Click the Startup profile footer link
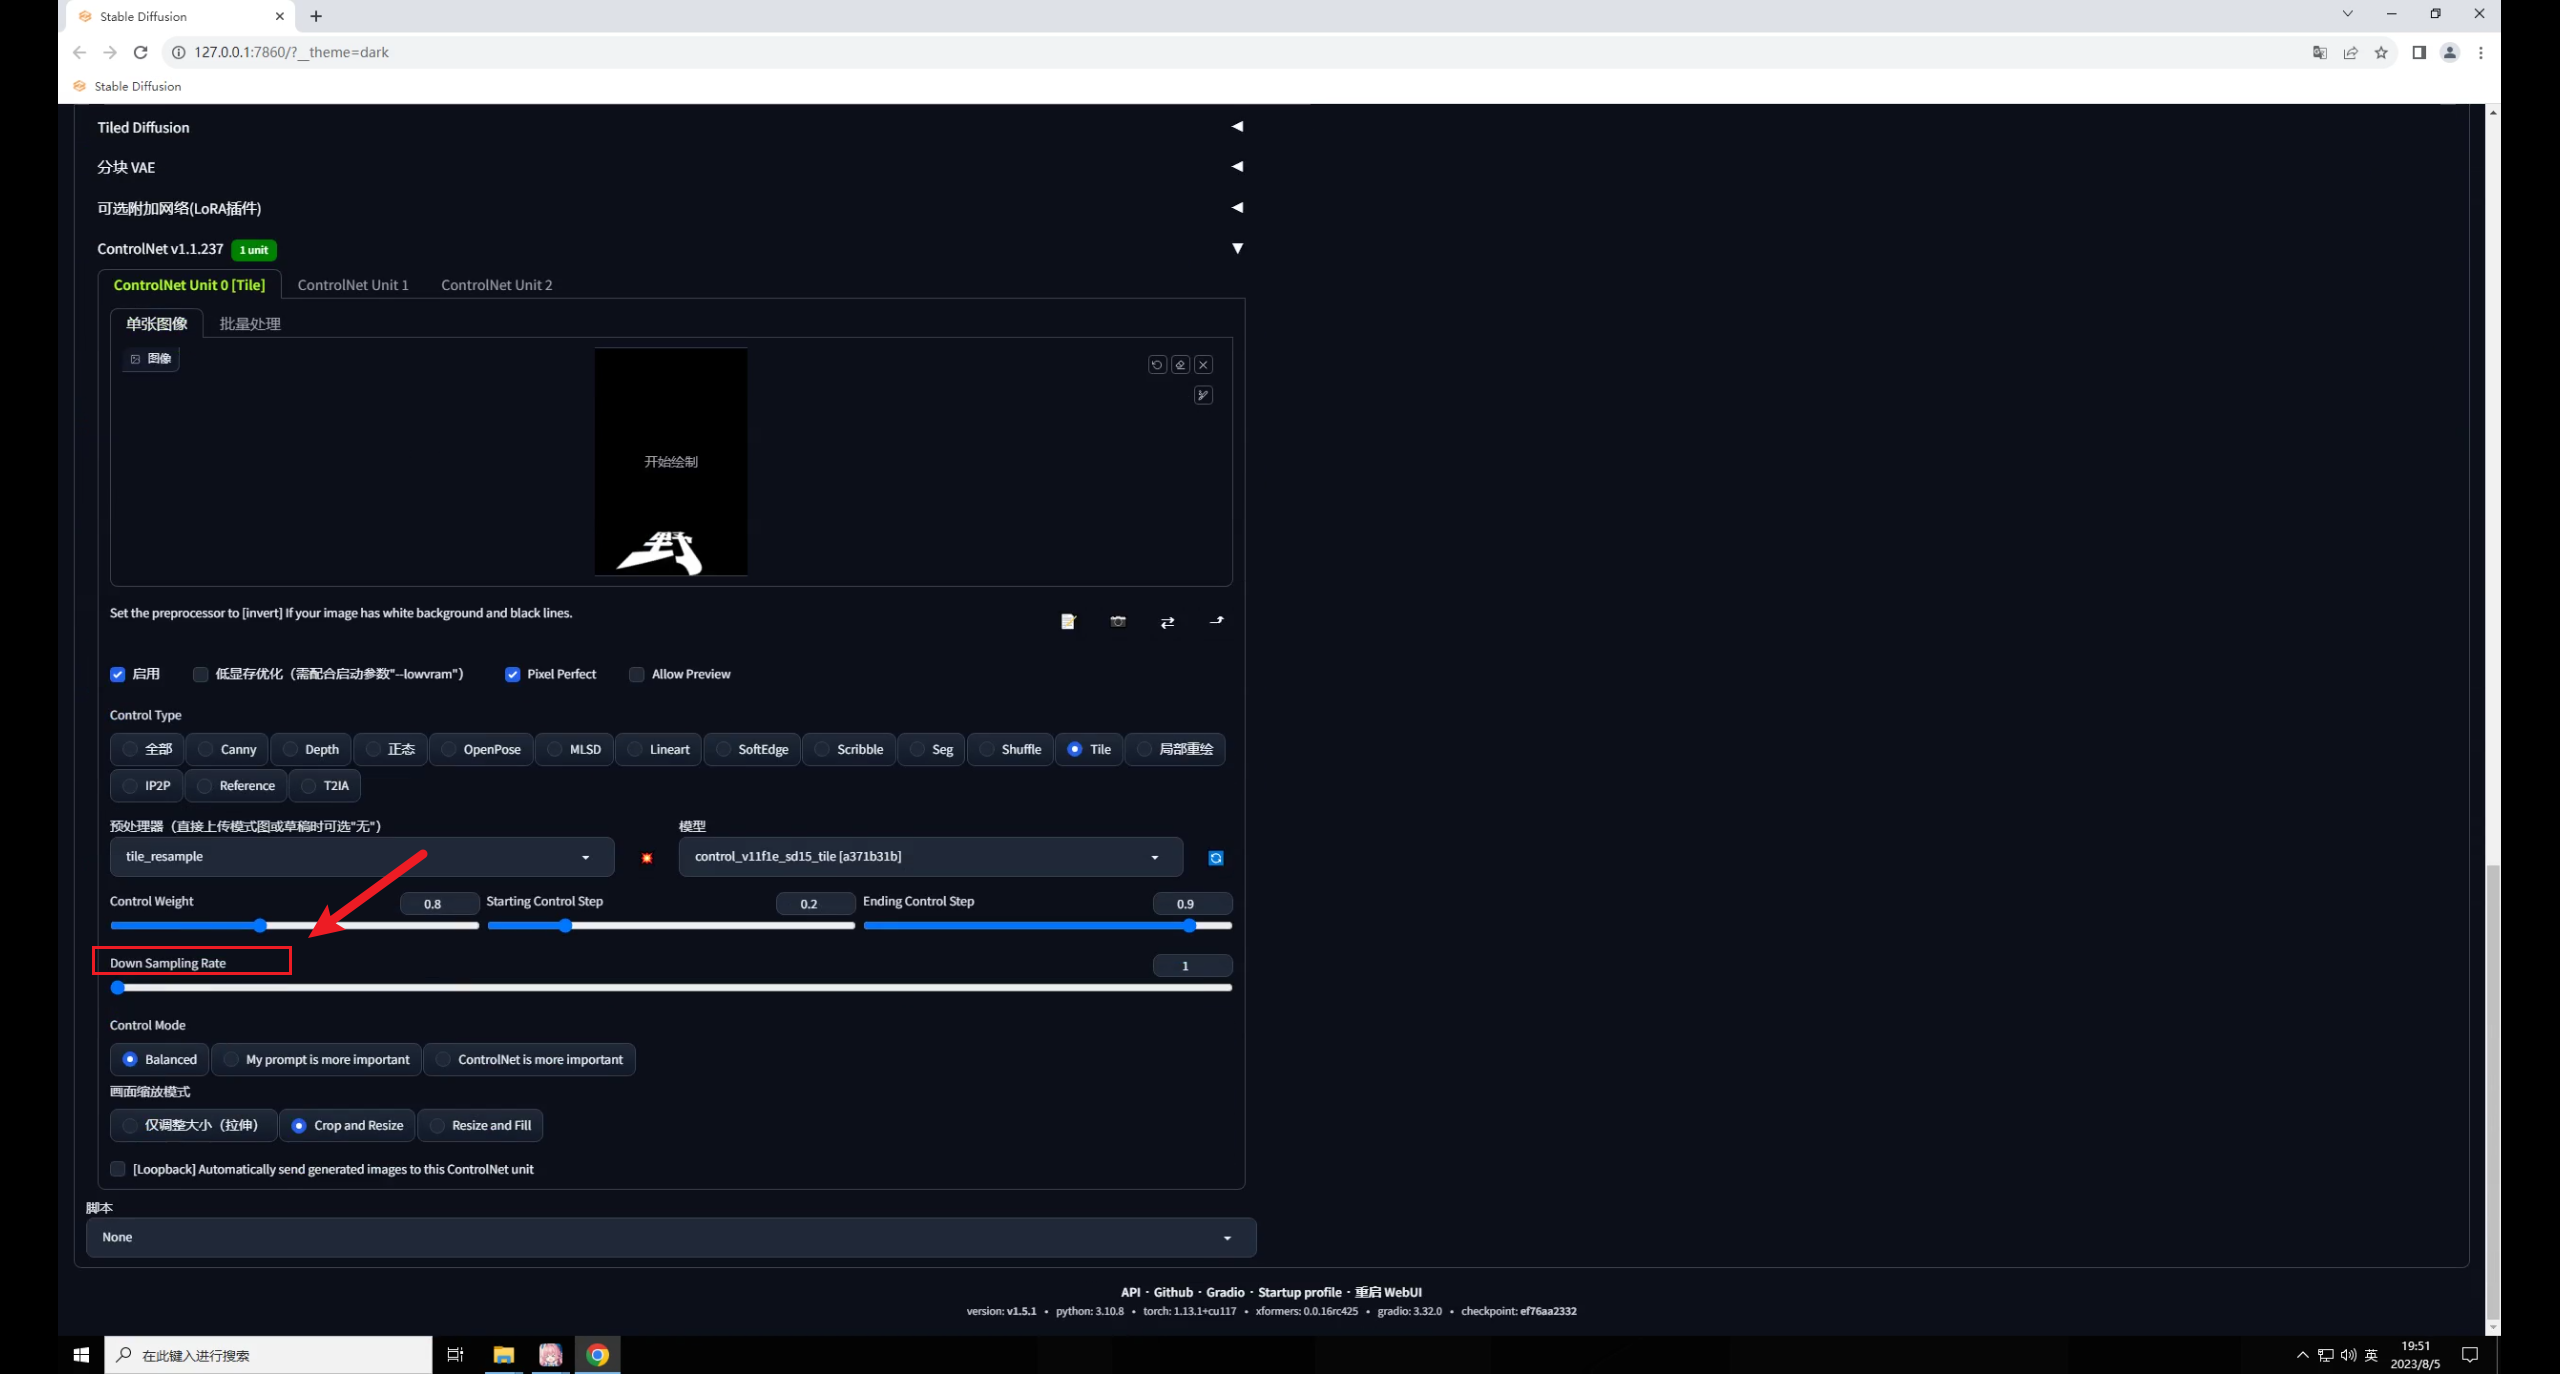Viewport: 2560px width, 1374px height. [1299, 1292]
